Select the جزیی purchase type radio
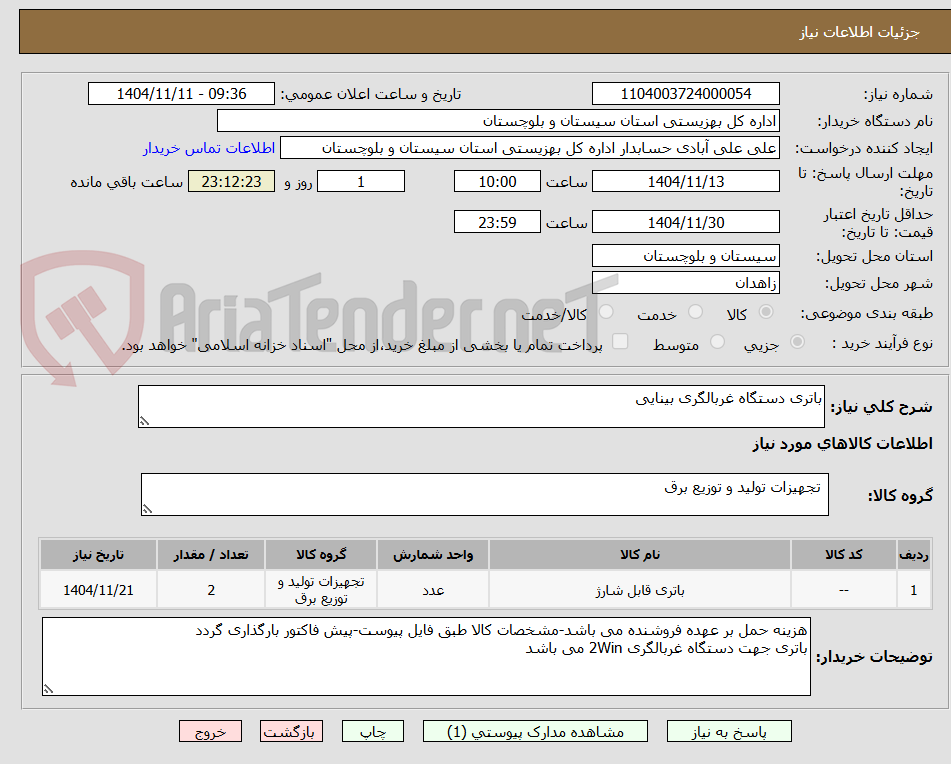This screenshot has width=951, height=764. (798, 342)
